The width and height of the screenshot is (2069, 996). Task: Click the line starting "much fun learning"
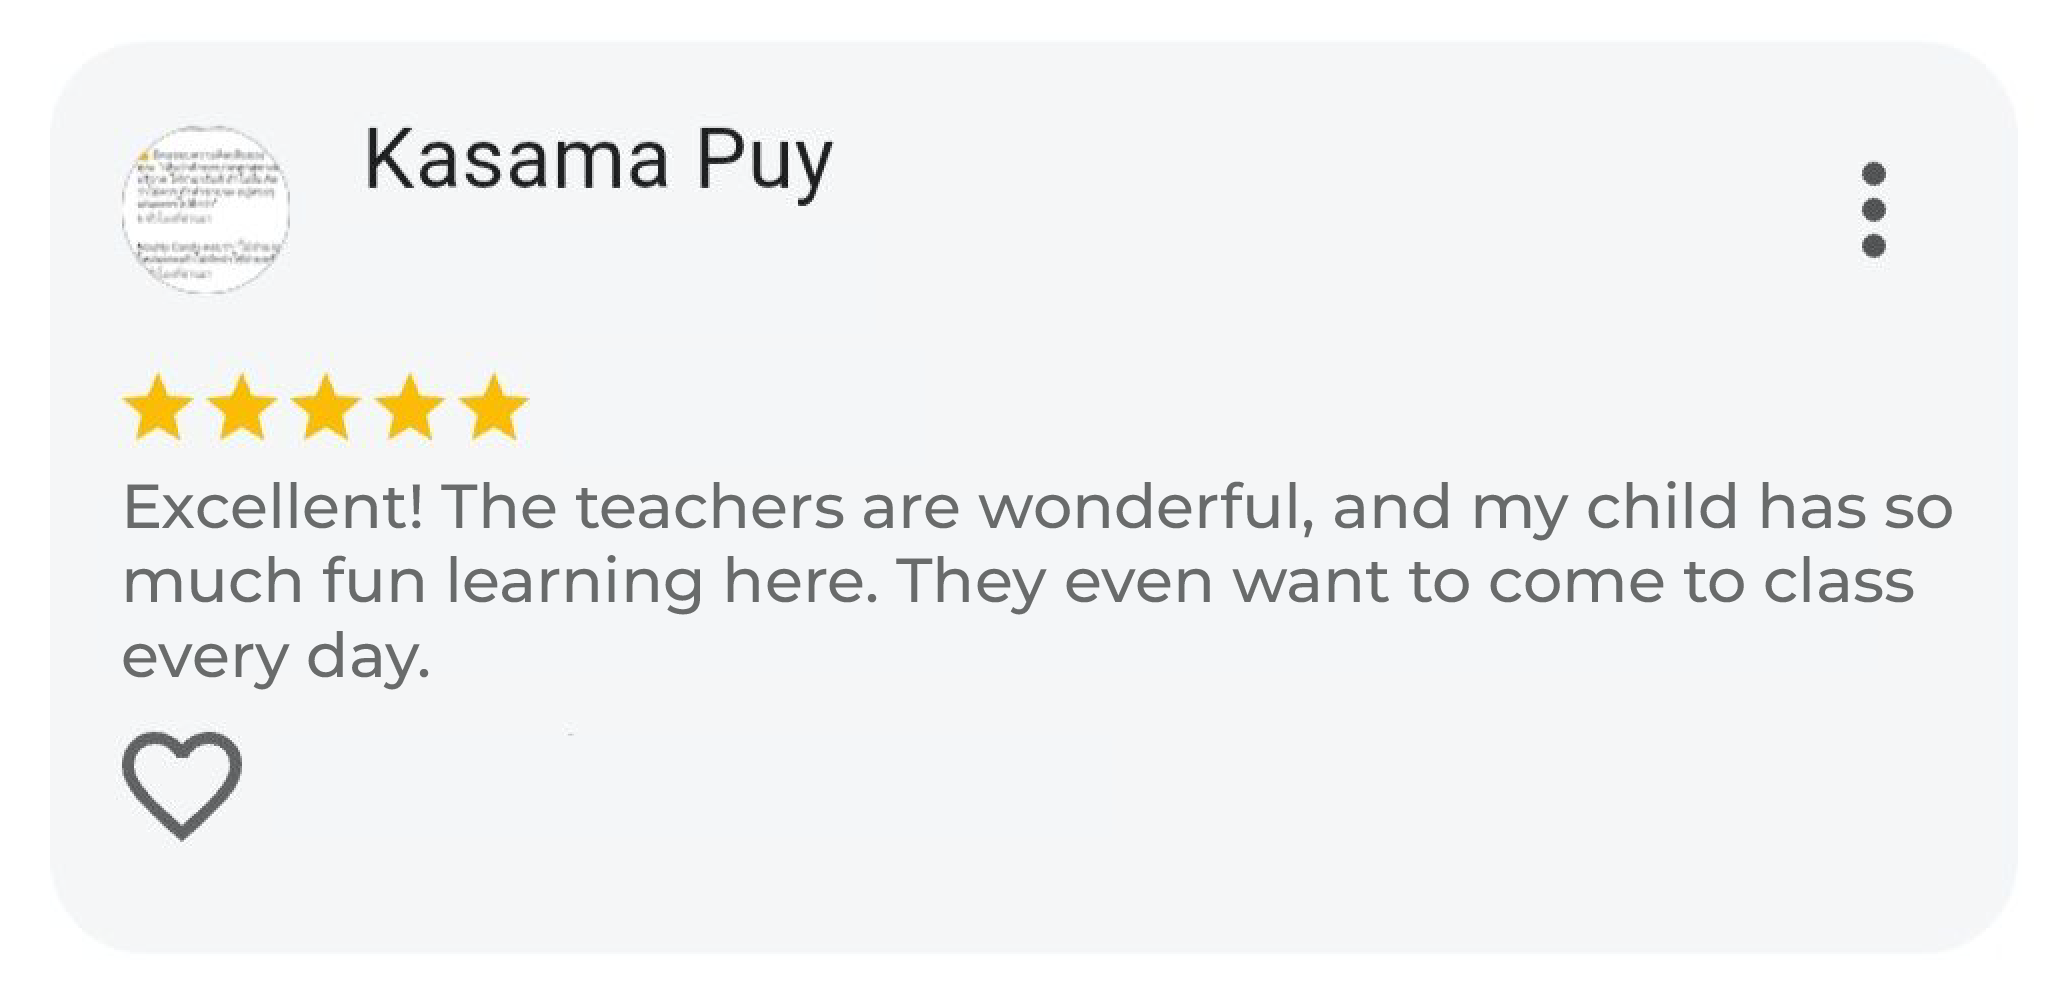click(1018, 582)
